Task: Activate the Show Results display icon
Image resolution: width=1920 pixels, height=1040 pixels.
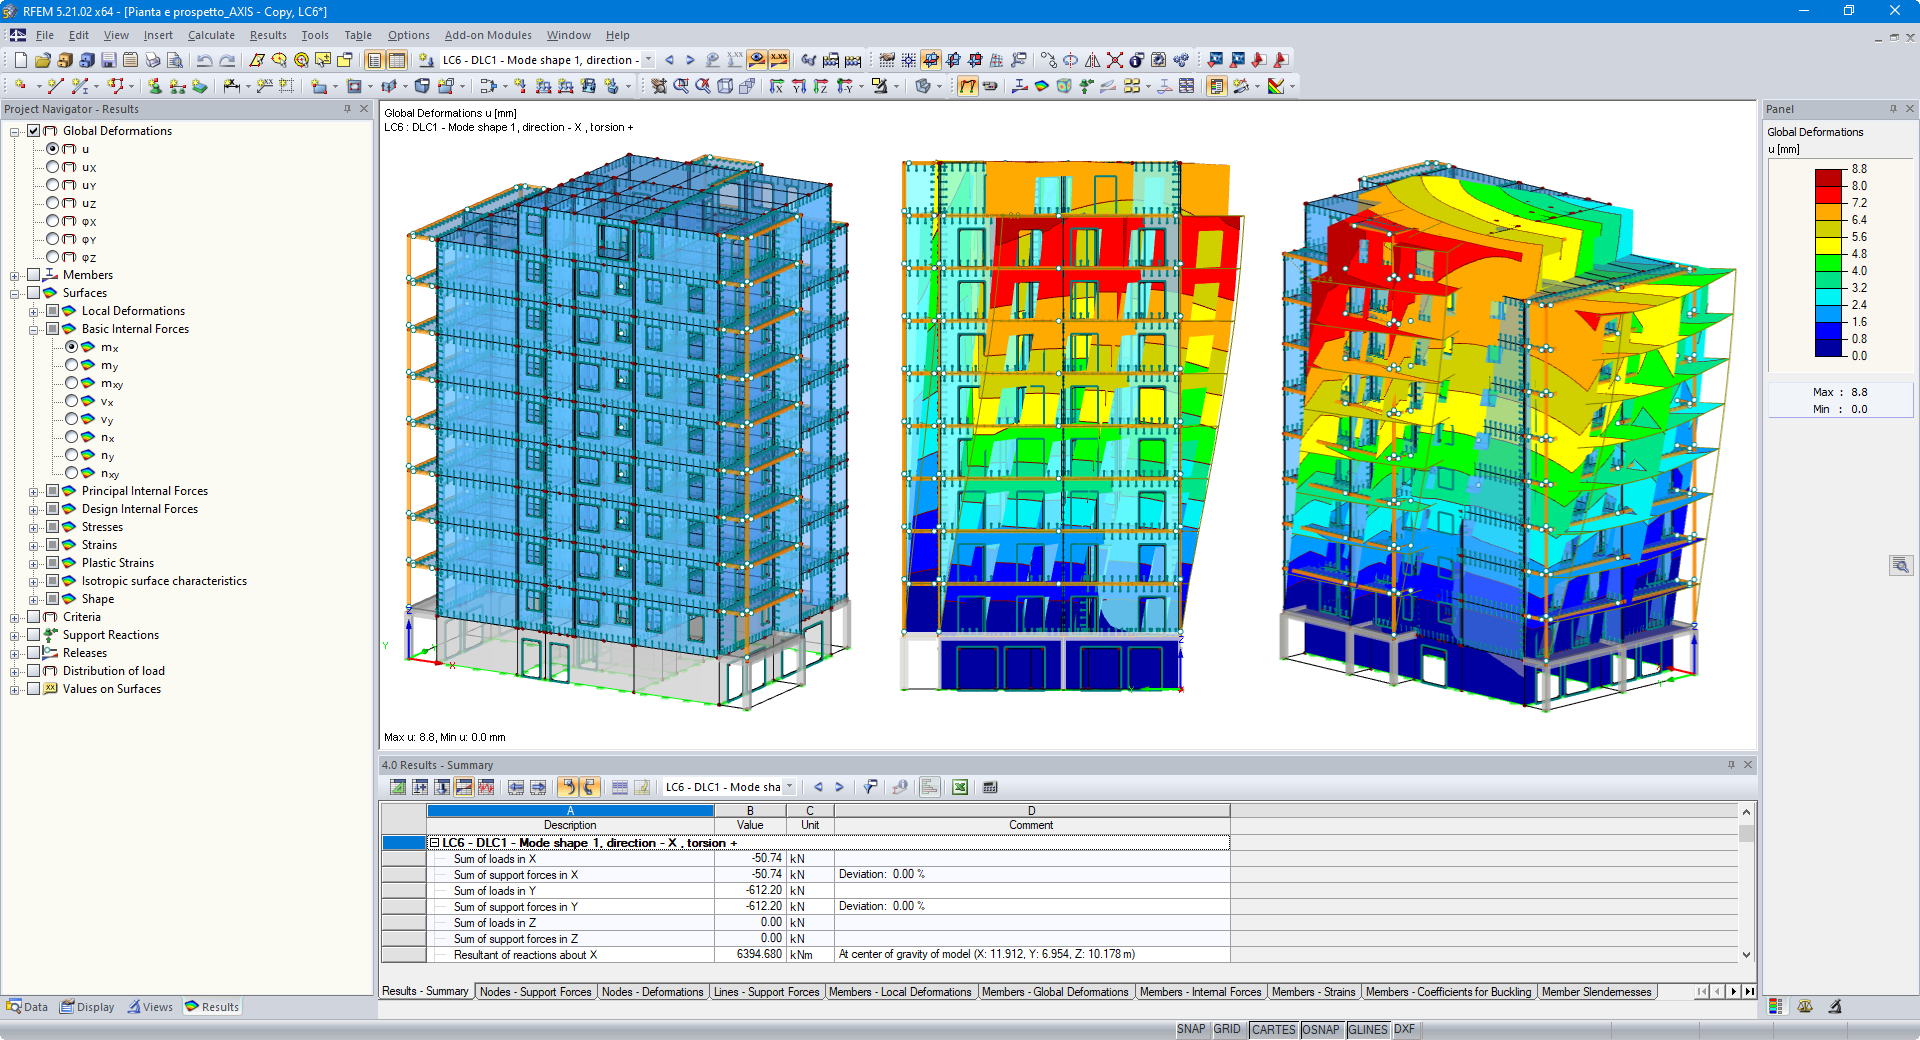Action: point(755,60)
